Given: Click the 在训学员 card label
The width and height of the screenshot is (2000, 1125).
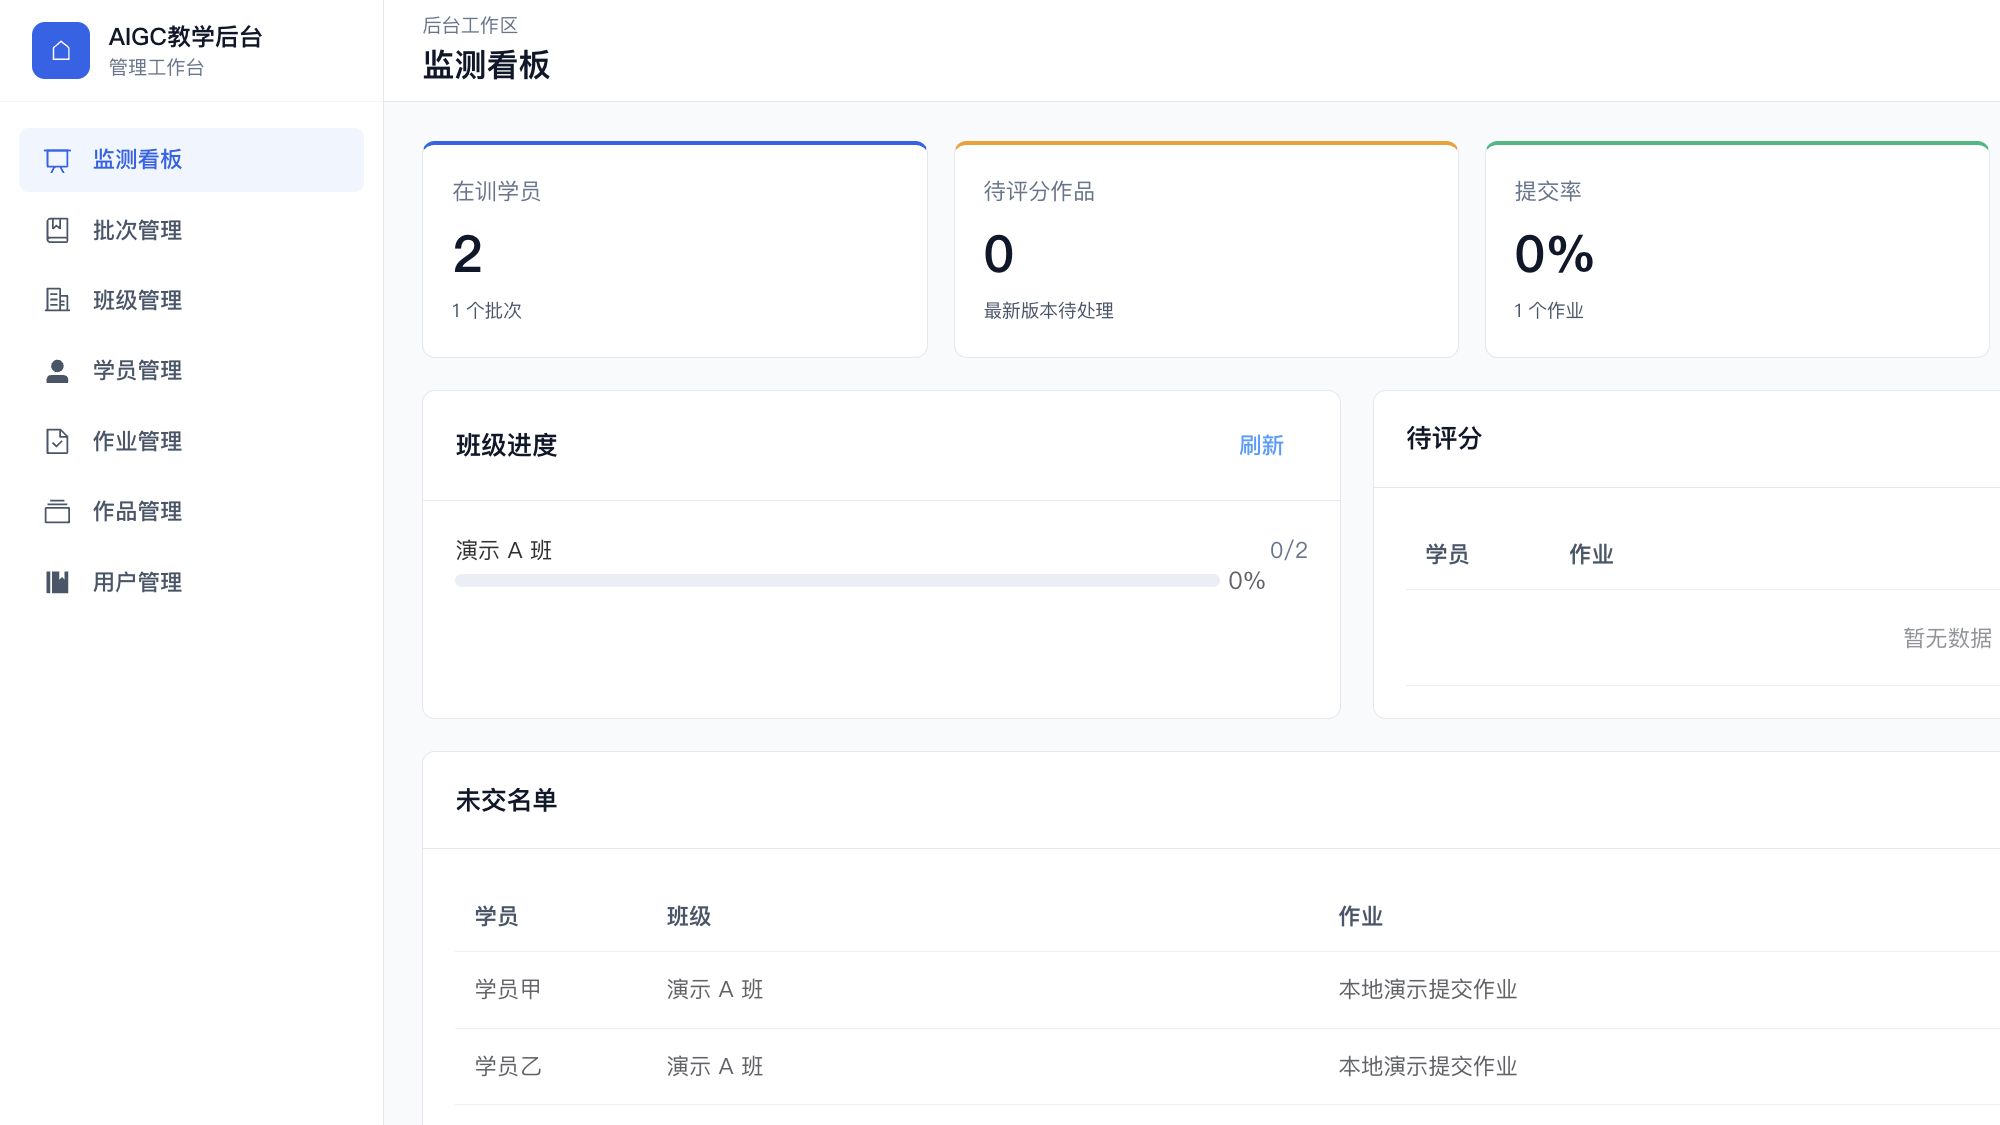Looking at the screenshot, I should coord(496,191).
